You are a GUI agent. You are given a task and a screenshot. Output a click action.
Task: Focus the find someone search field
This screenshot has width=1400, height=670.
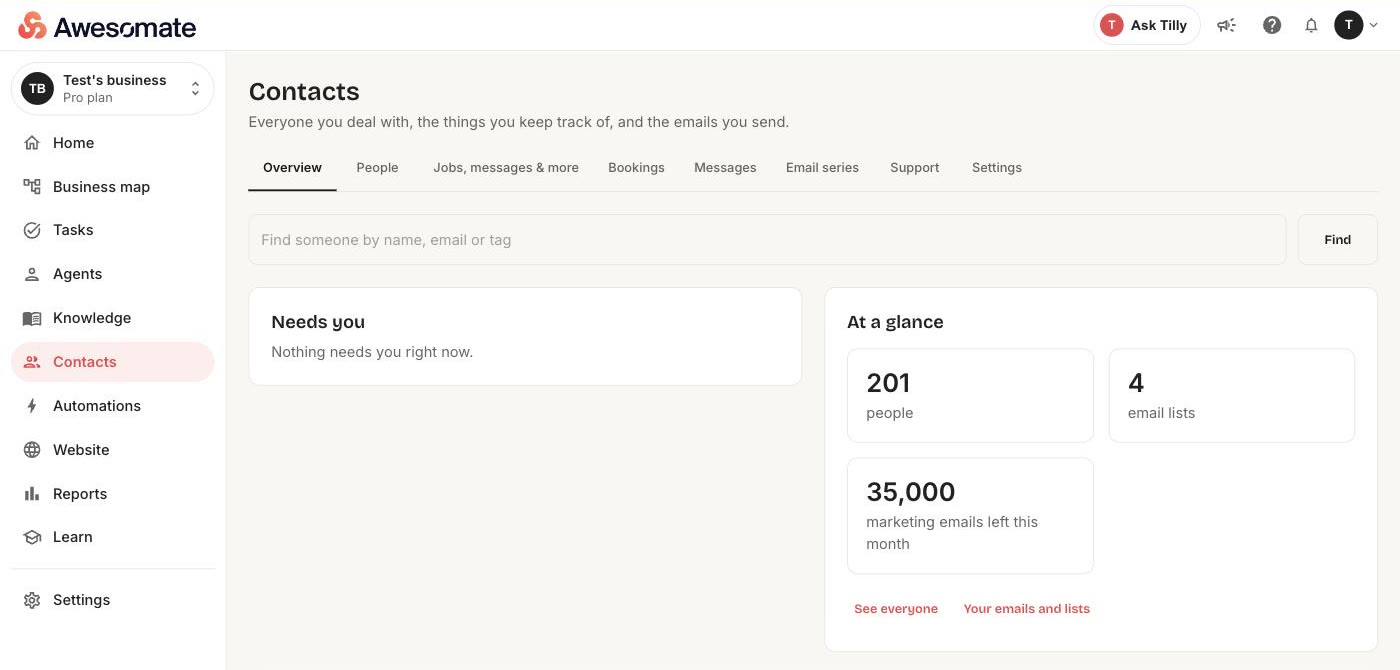click(767, 240)
